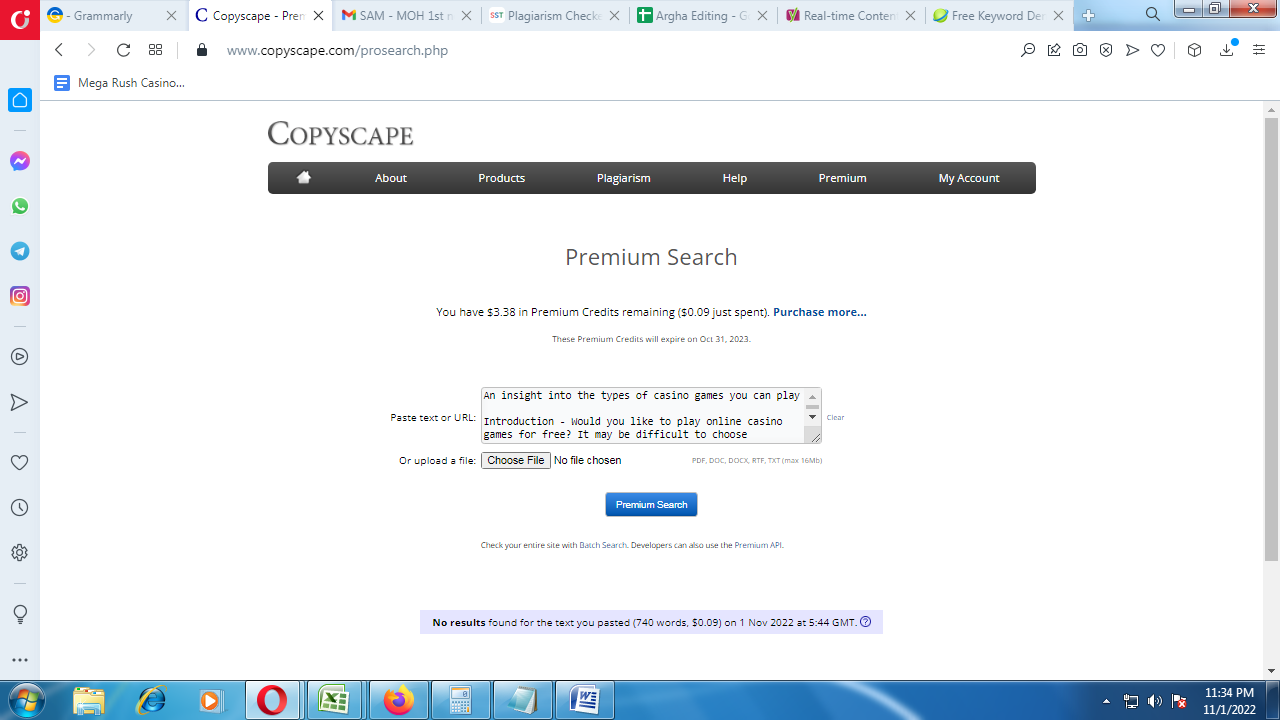Click the lightbulb icon in sidebar

(19, 614)
